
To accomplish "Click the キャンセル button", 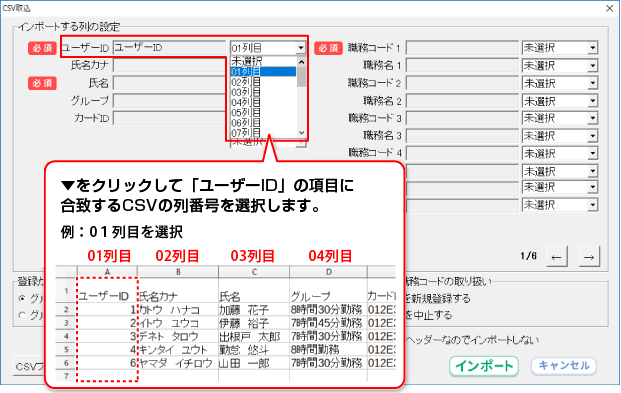I will click(x=564, y=366).
